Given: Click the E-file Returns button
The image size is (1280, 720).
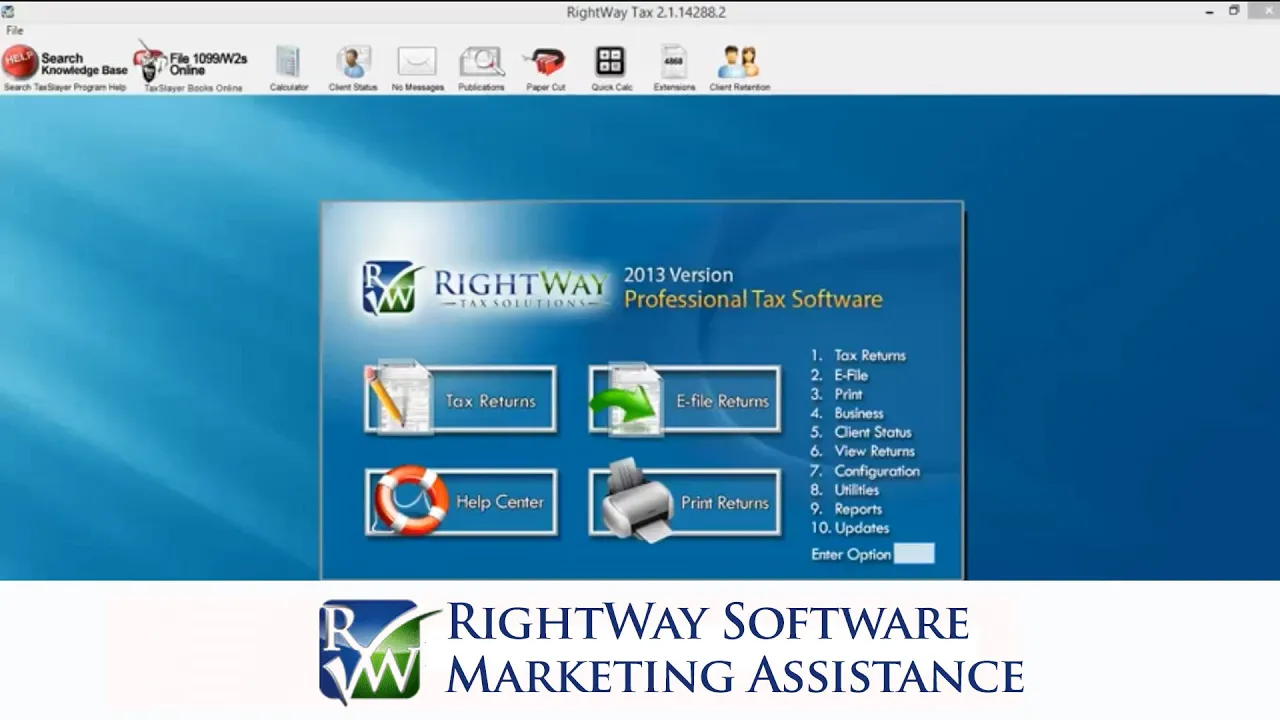Looking at the screenshot, I should (685, 401).
